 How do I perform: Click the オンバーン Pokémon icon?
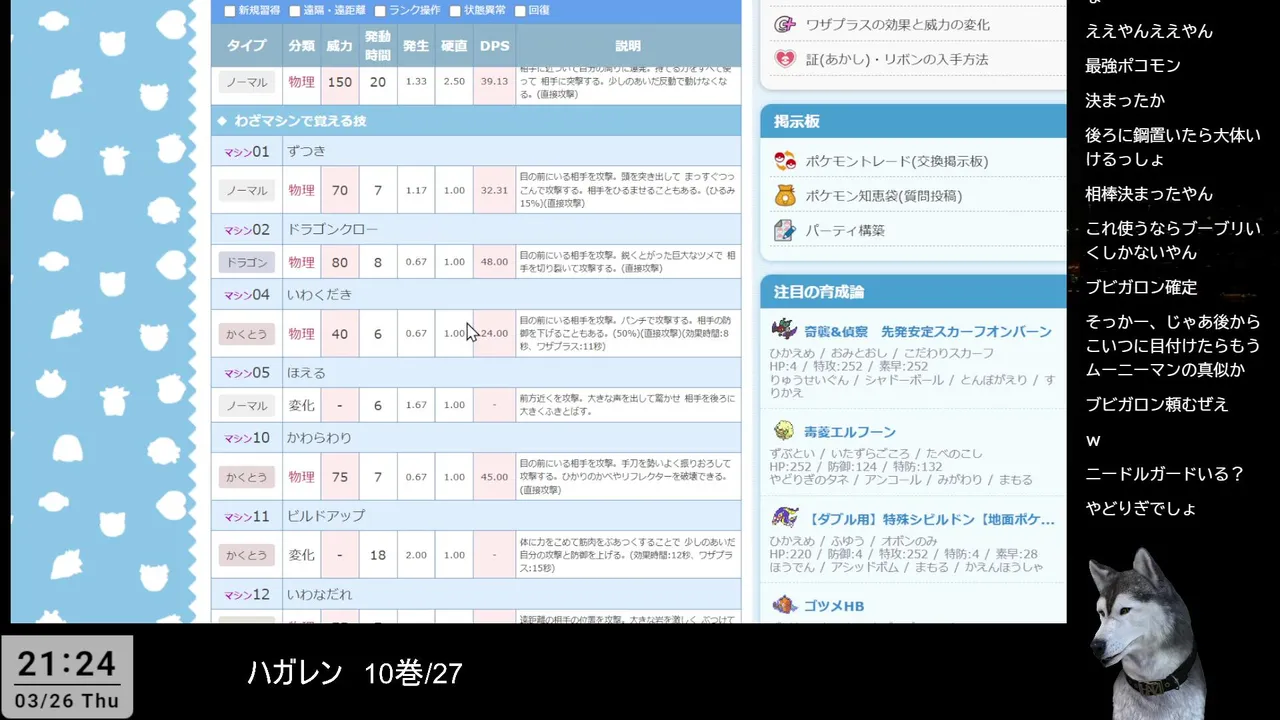click(x=784, y=329)
